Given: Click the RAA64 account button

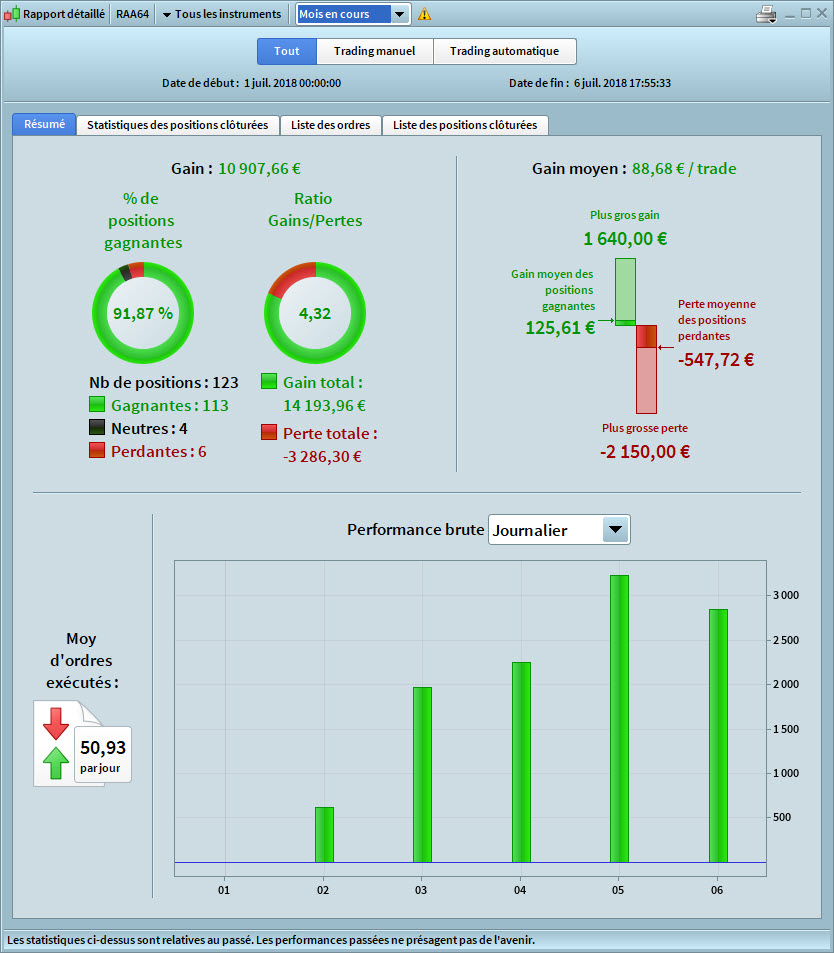Looking at the screenshot, I should (x=132, y=14).
